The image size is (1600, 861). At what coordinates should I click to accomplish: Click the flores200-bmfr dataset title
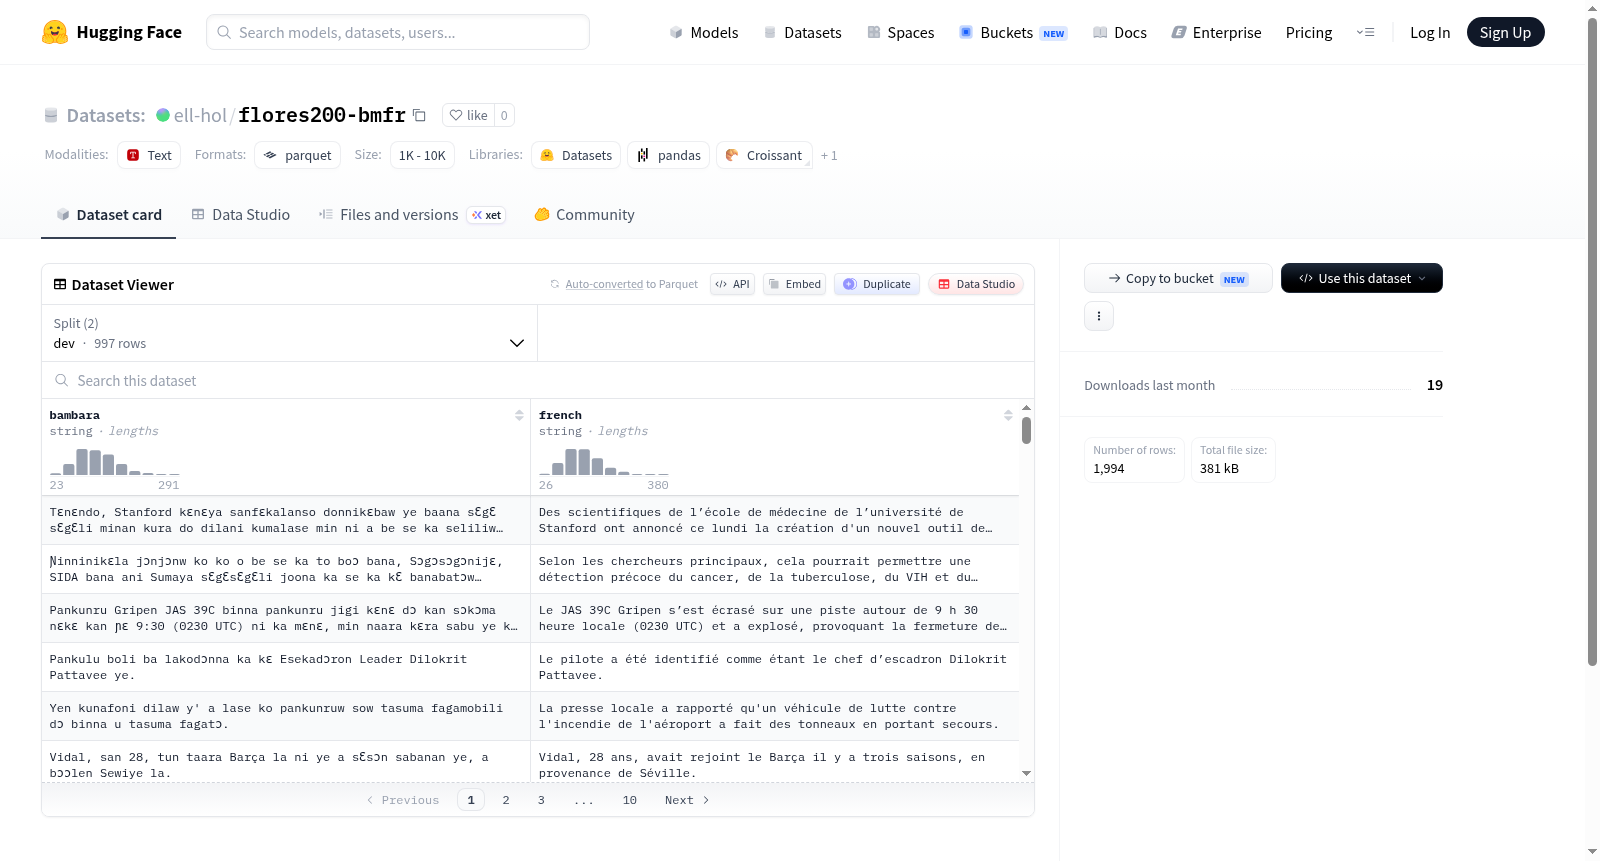point(322,115)
